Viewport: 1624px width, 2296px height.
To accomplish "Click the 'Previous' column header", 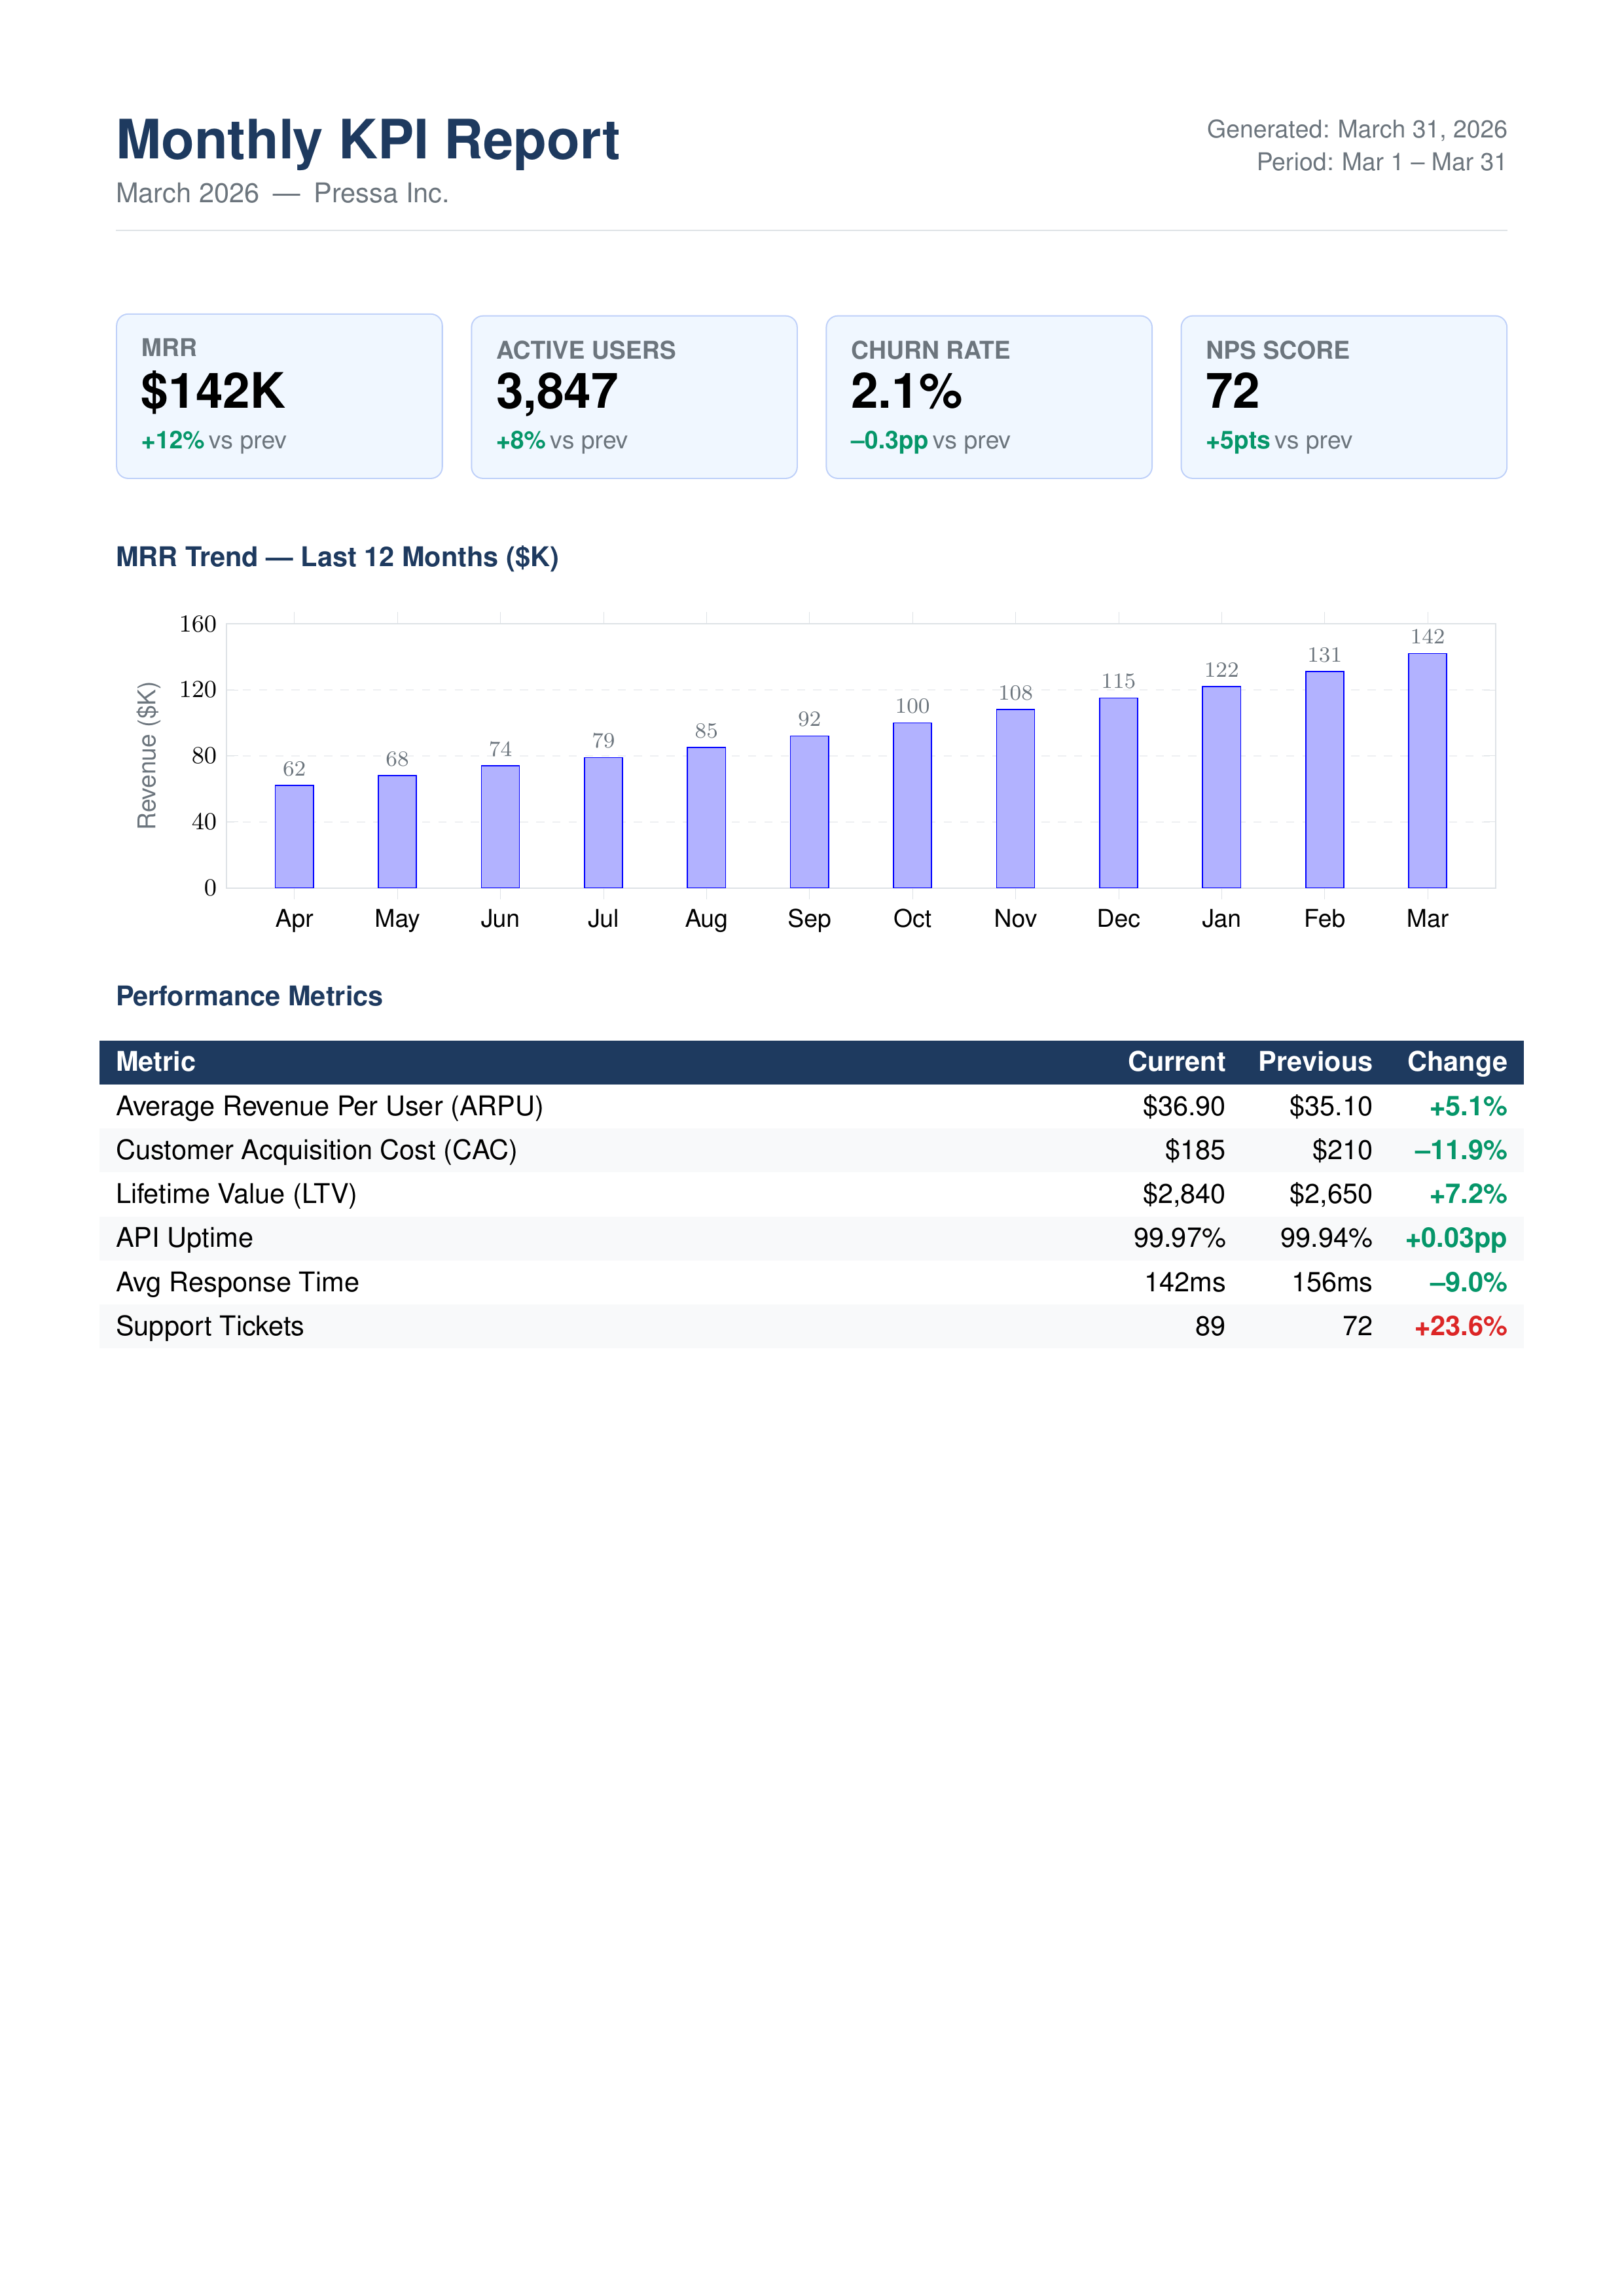I will pyautogui.click(x=1315, y=1062).
